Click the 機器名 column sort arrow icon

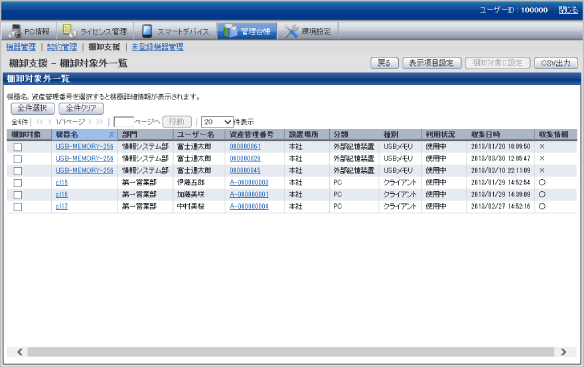point(111,135)
